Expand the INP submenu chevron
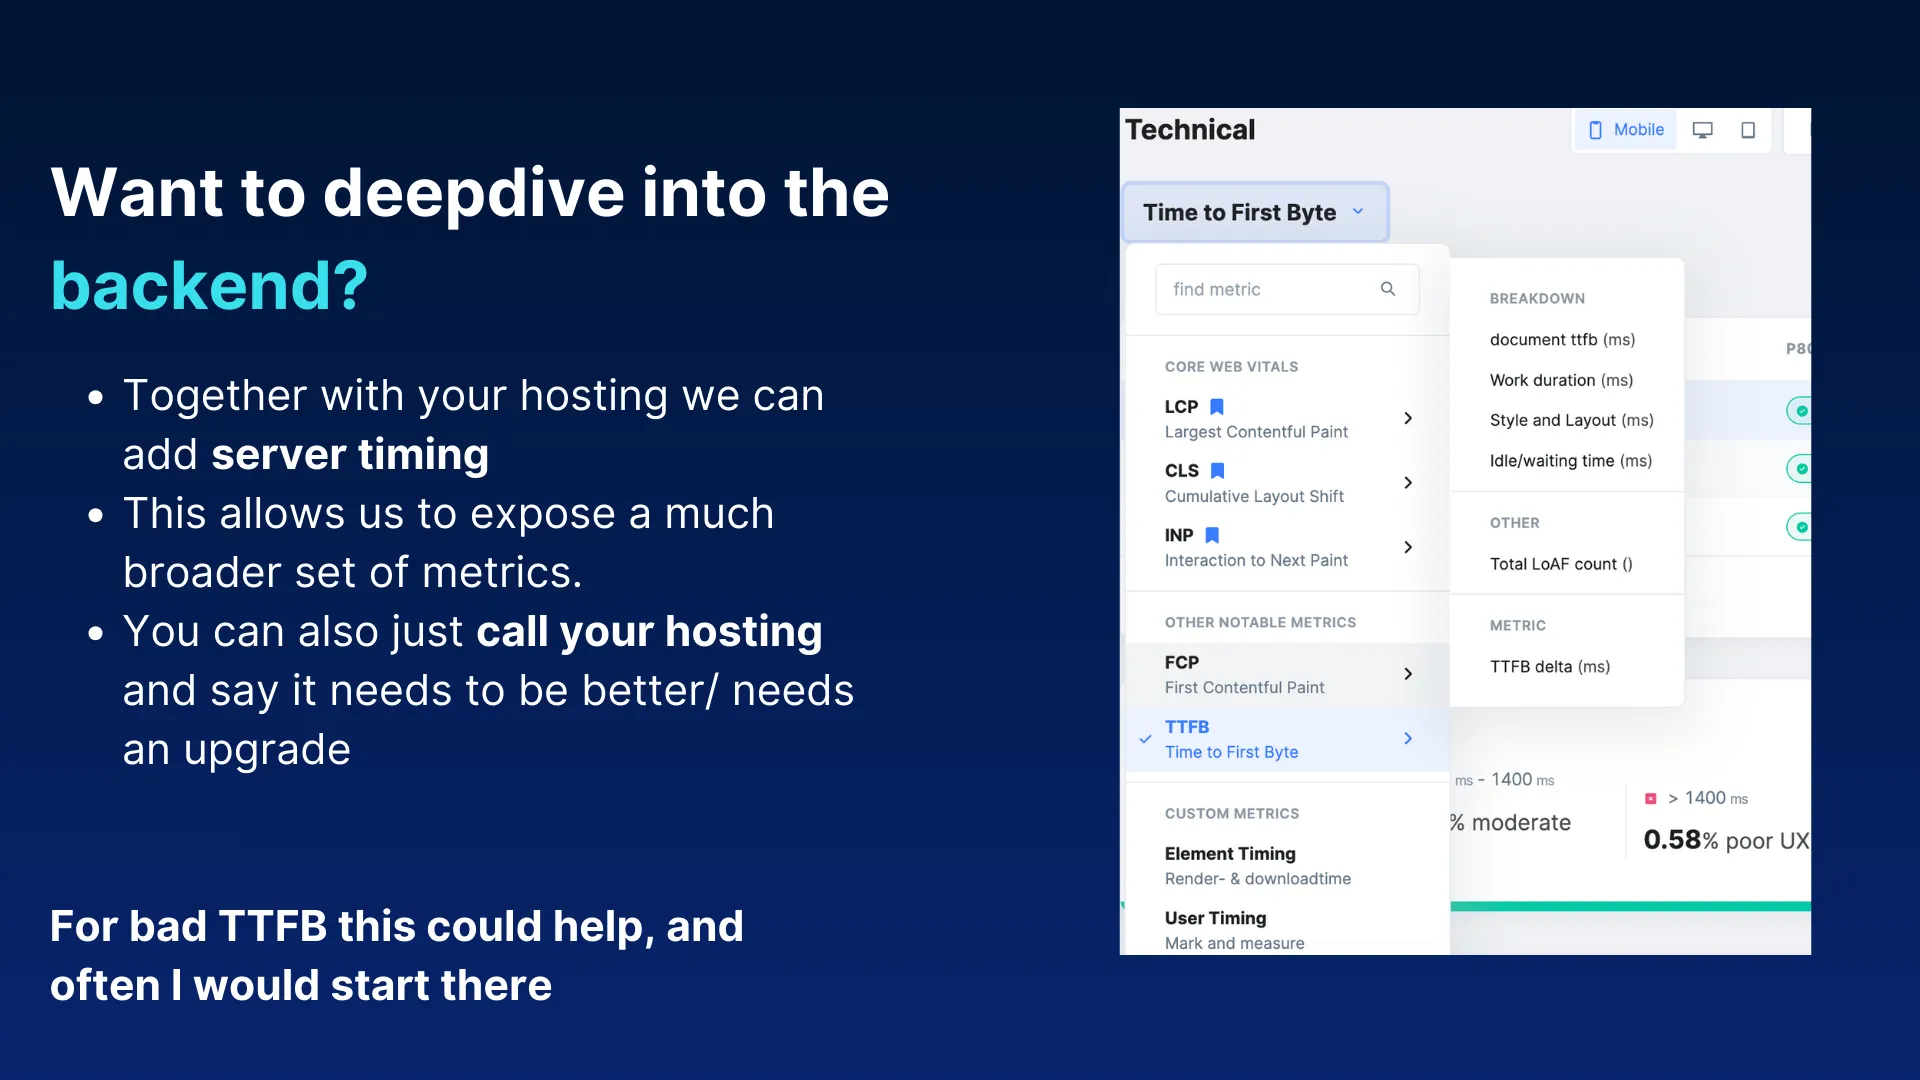Viewport: 1920px width, 1080px height. (x=1408, y=547)
